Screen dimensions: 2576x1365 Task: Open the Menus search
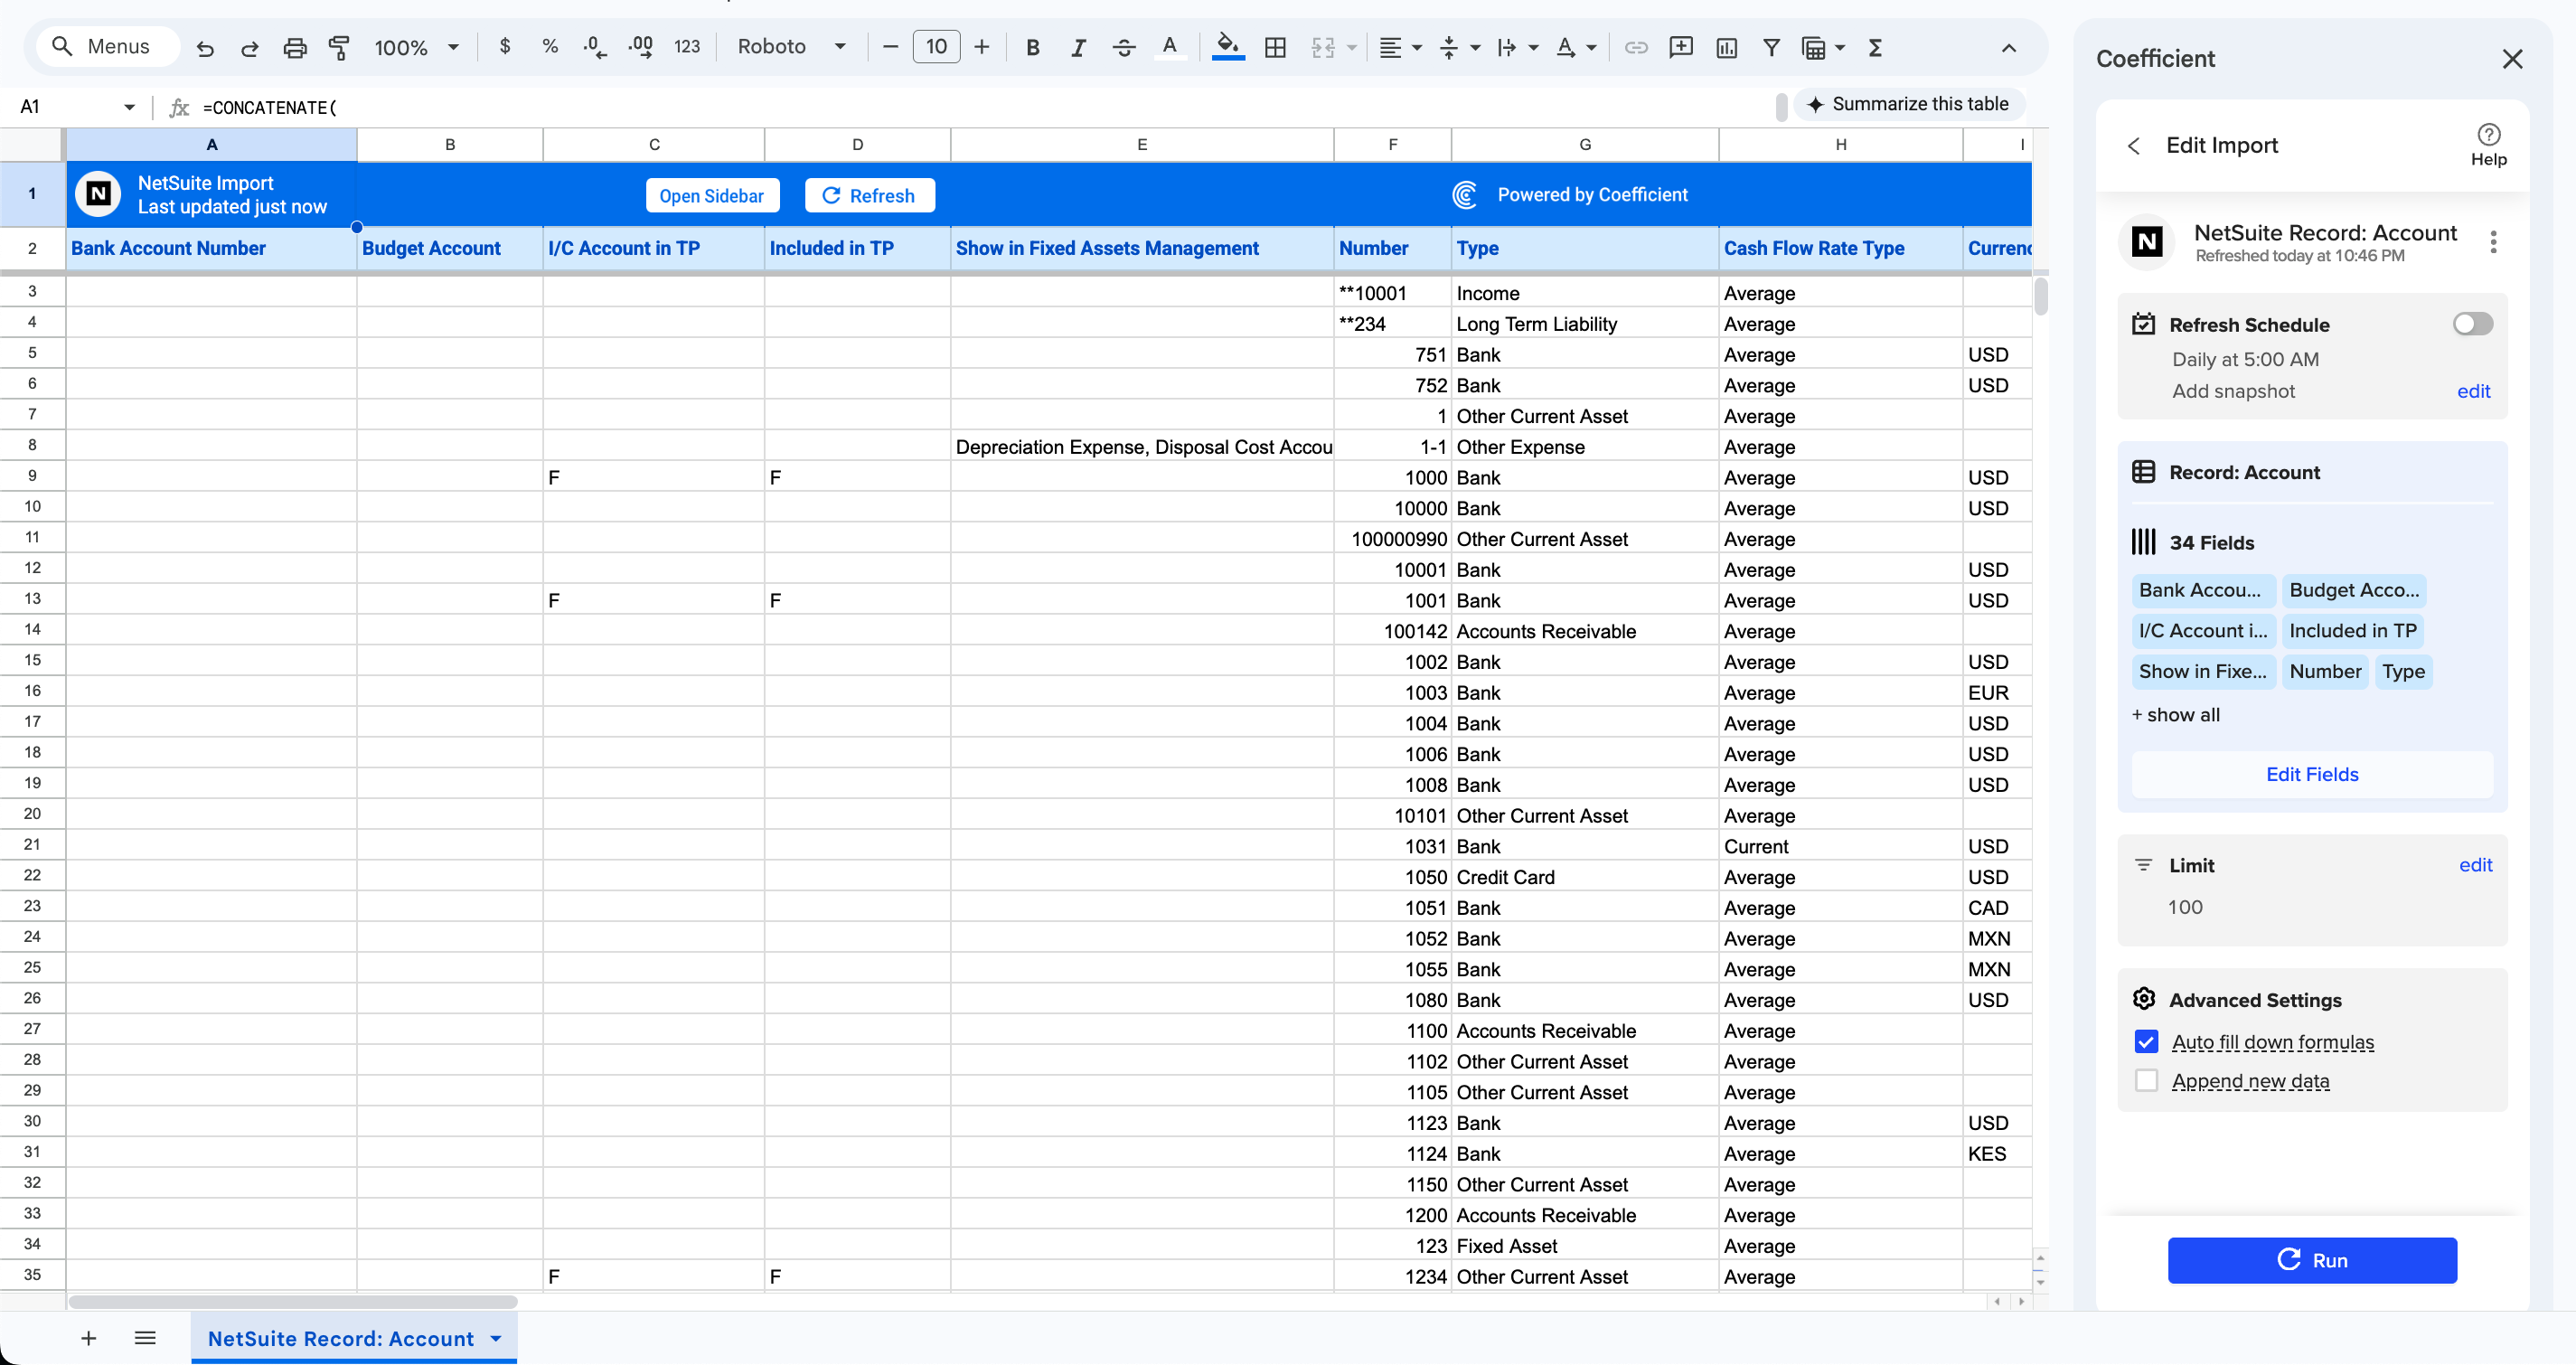[x=107, y=46]
